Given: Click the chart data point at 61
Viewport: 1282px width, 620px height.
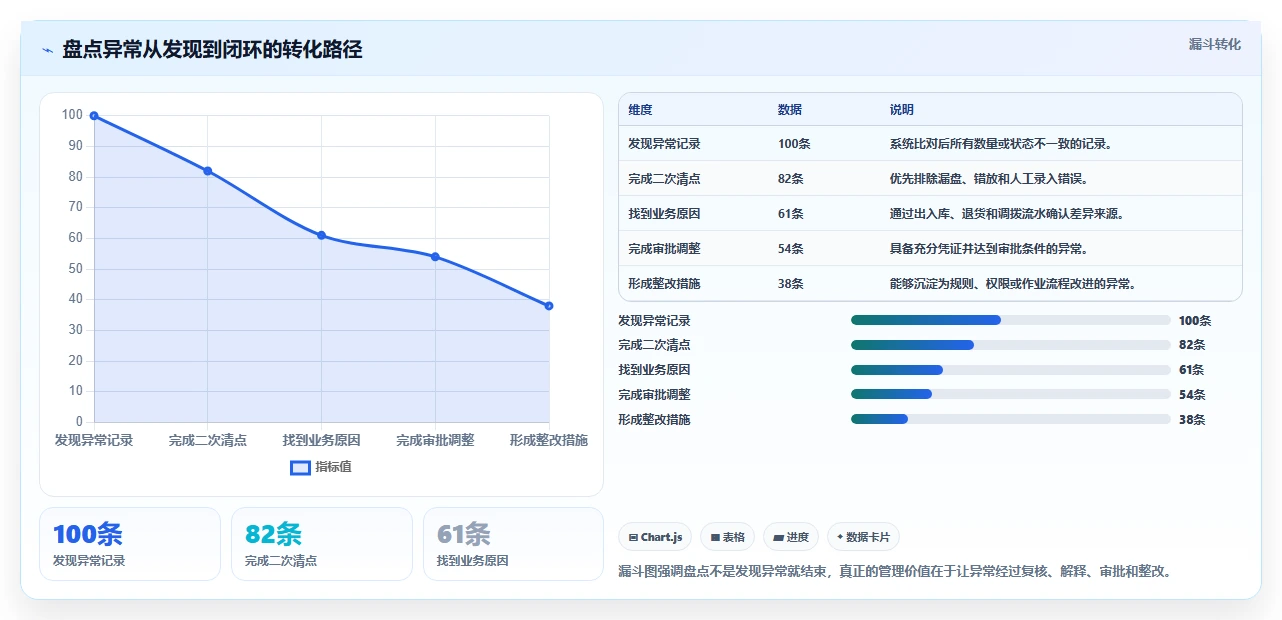Looking at the screenshot, I should 321,235.
